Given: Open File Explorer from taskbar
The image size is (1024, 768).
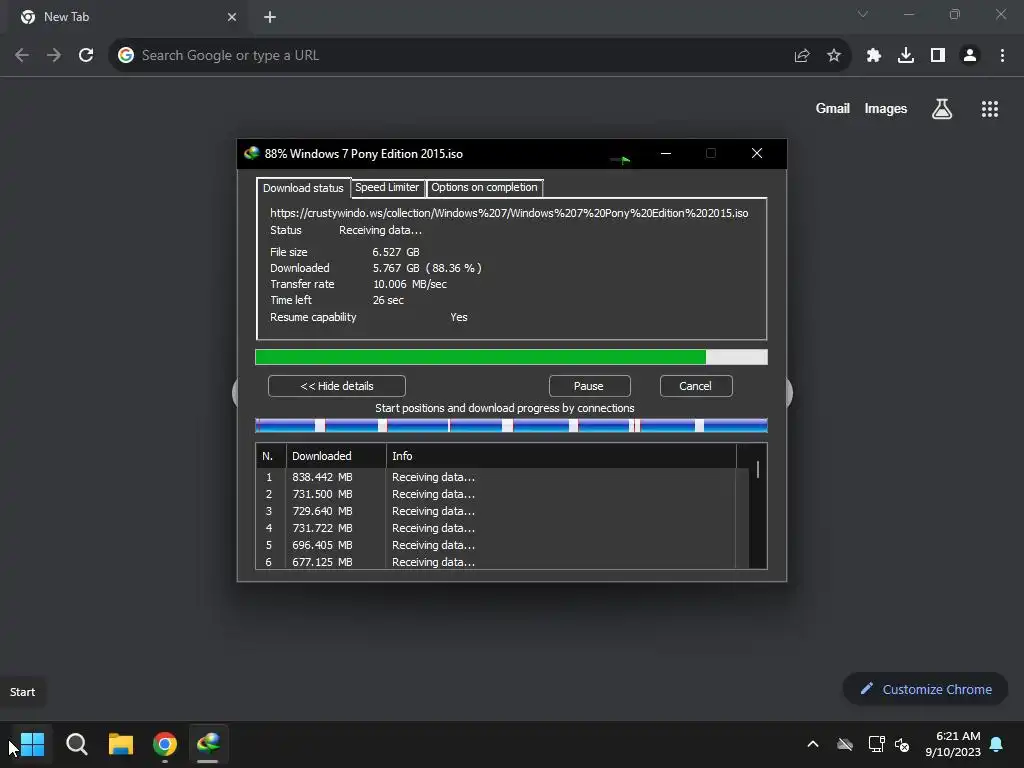Looking at the screenshot, I should (x=121, y=744).
